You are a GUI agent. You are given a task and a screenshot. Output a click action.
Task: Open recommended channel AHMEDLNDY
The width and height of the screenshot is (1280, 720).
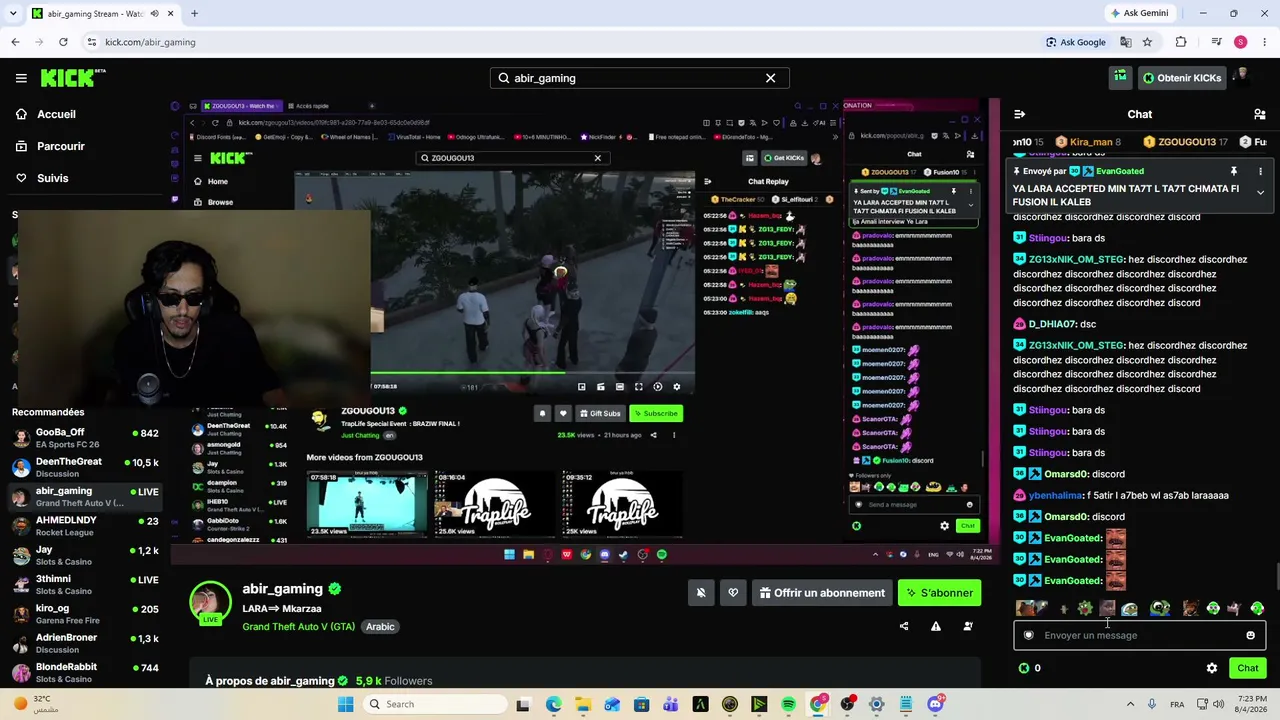coord(85,526)
